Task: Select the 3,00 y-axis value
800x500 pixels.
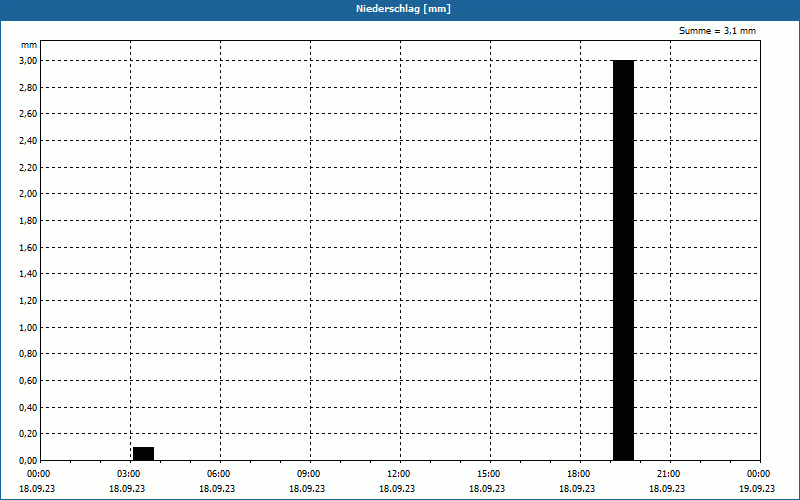Action: pos(28,61)
